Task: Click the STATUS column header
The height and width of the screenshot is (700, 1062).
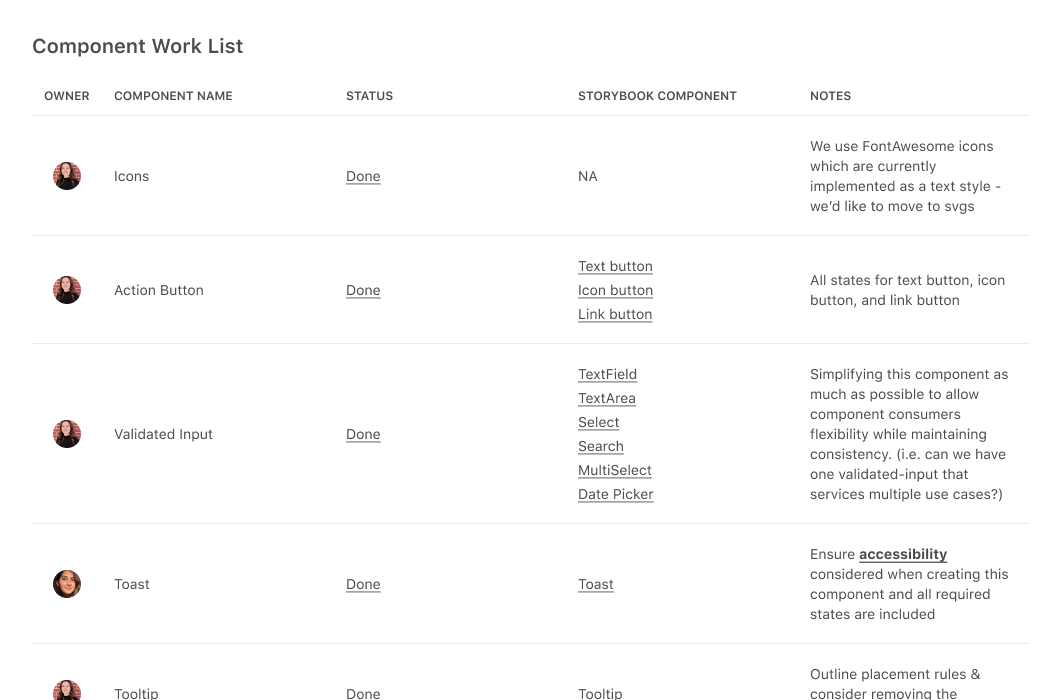Action: 369,96
